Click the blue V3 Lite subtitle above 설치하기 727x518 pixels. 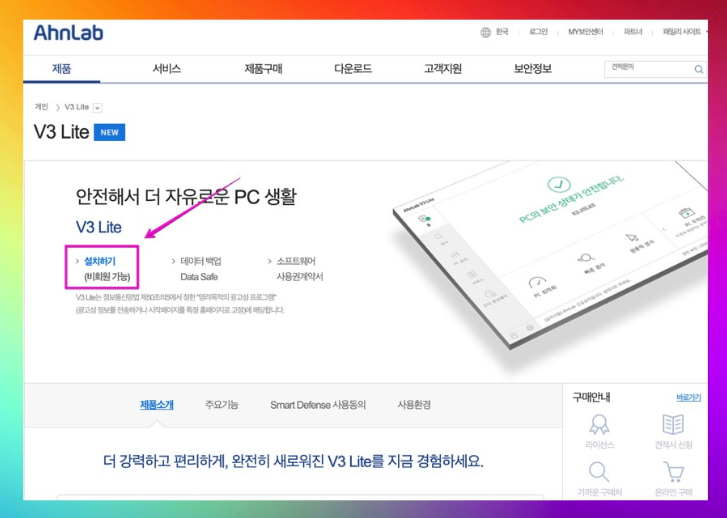pos(99,227)
